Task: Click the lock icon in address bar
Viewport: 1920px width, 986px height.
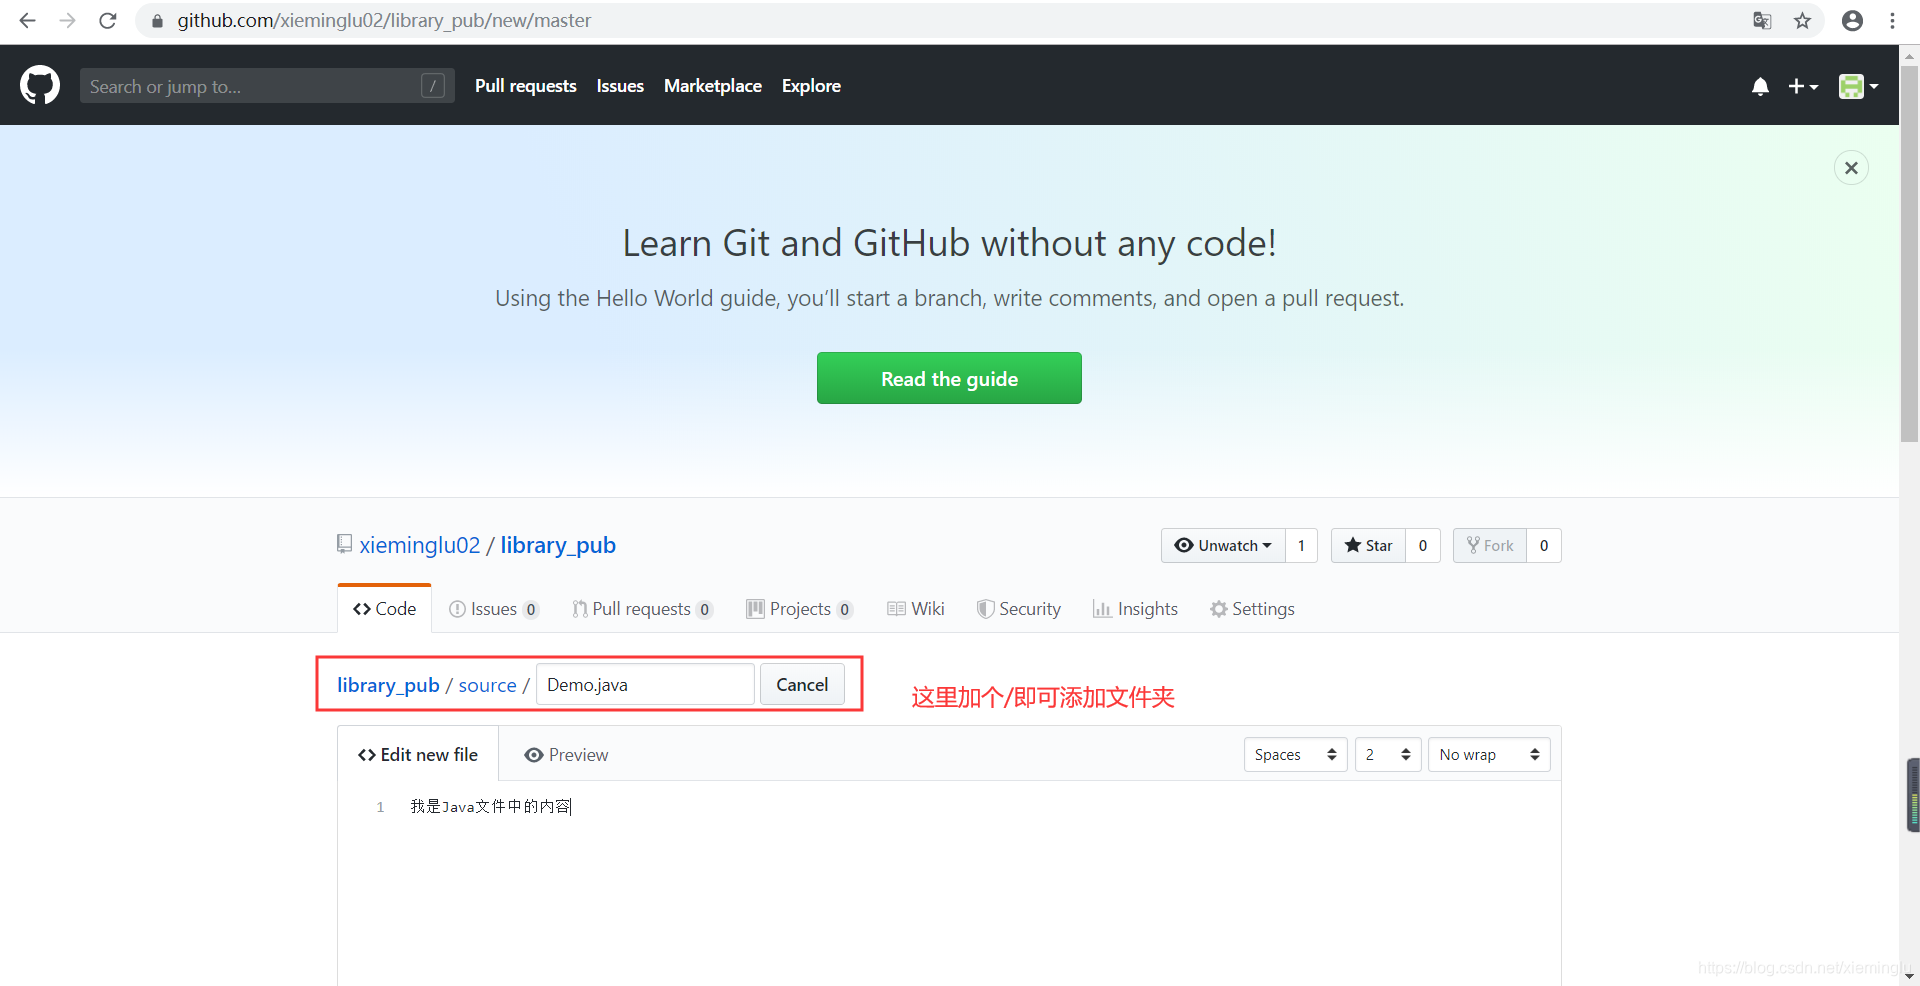Action: 157,21
